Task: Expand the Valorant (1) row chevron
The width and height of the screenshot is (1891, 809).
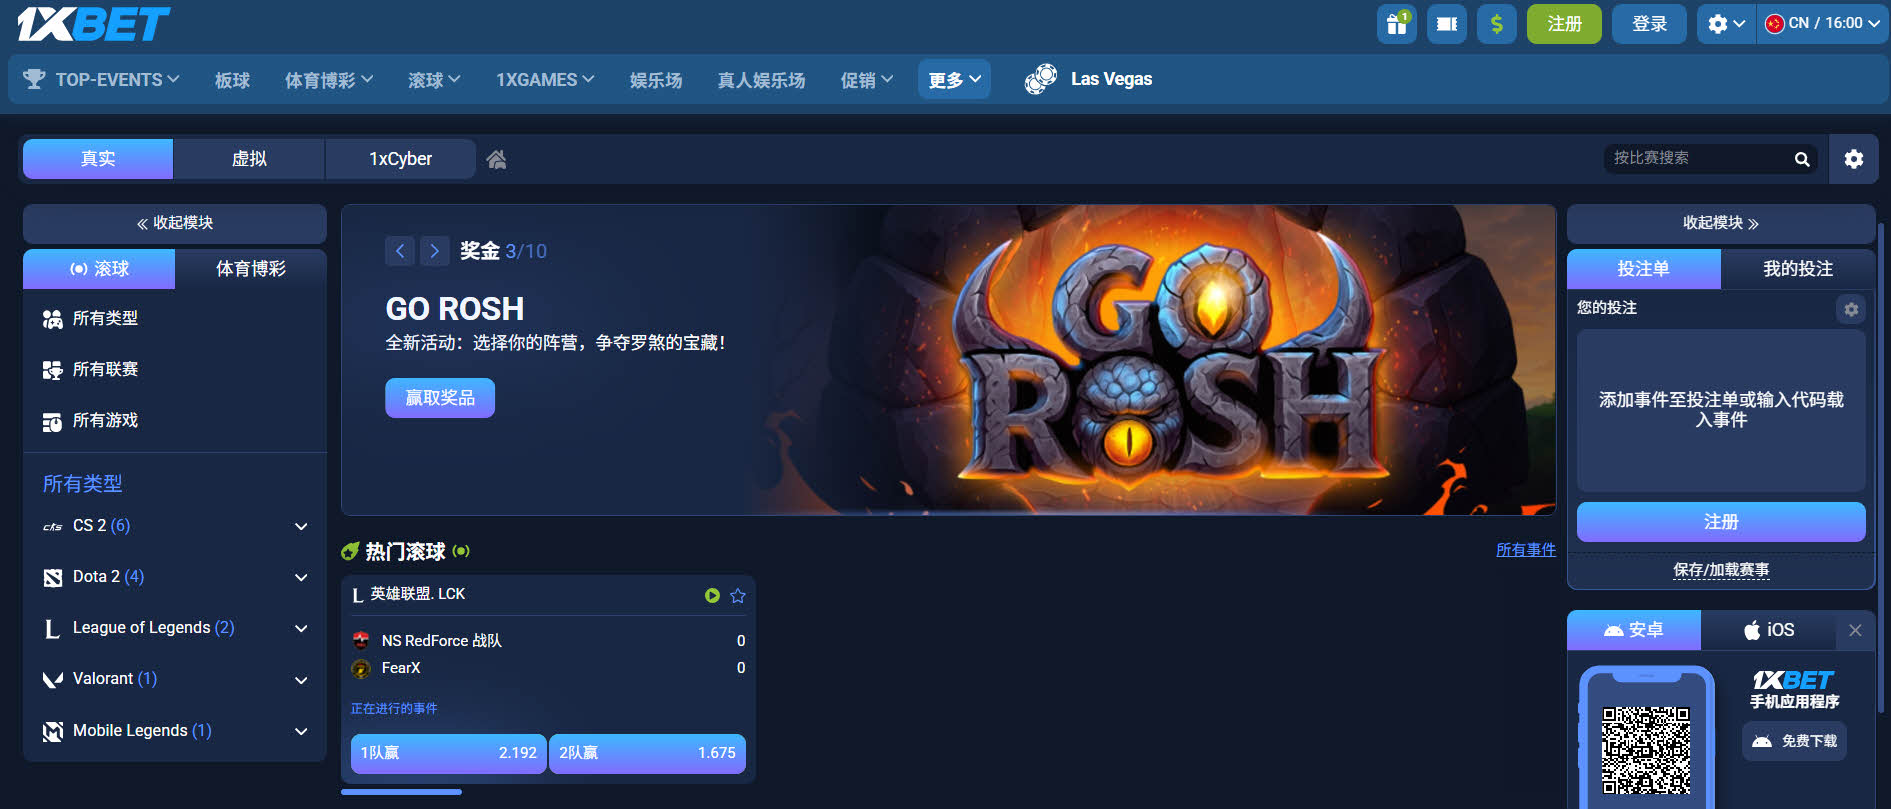Action: pyautogui.click(x=301, y=680)
